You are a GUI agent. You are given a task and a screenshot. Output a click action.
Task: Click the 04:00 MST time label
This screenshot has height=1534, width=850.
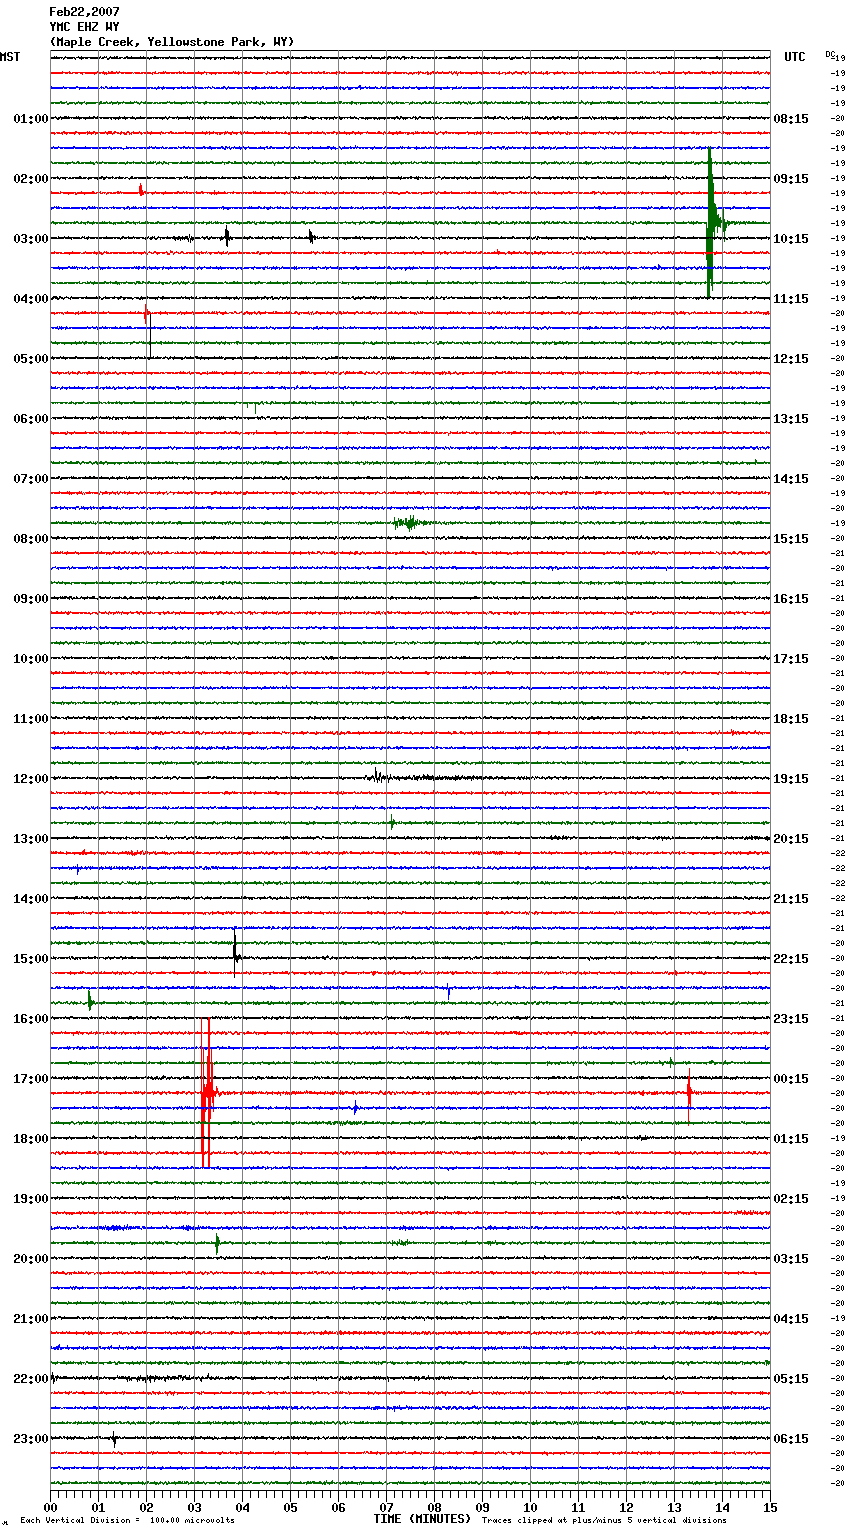[30, 299]
